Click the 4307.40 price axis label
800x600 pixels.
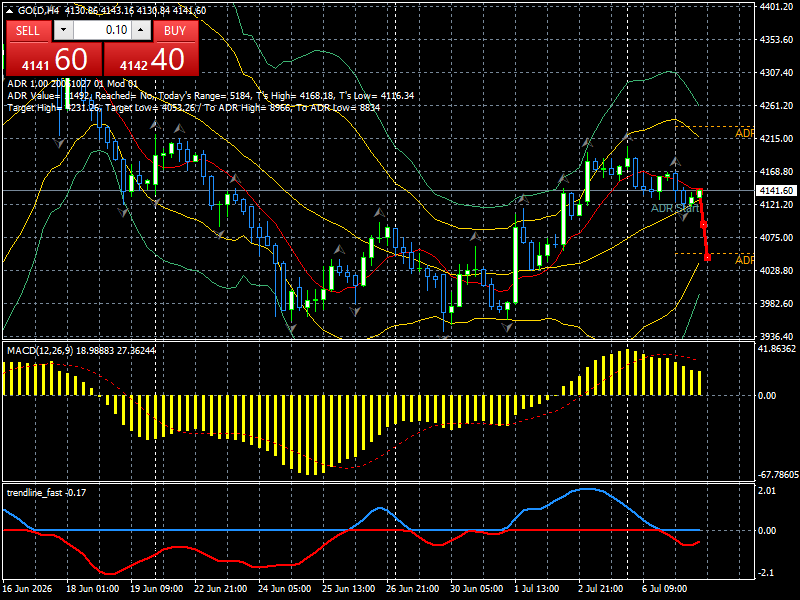pyautogui.click(x=776, y=73)
